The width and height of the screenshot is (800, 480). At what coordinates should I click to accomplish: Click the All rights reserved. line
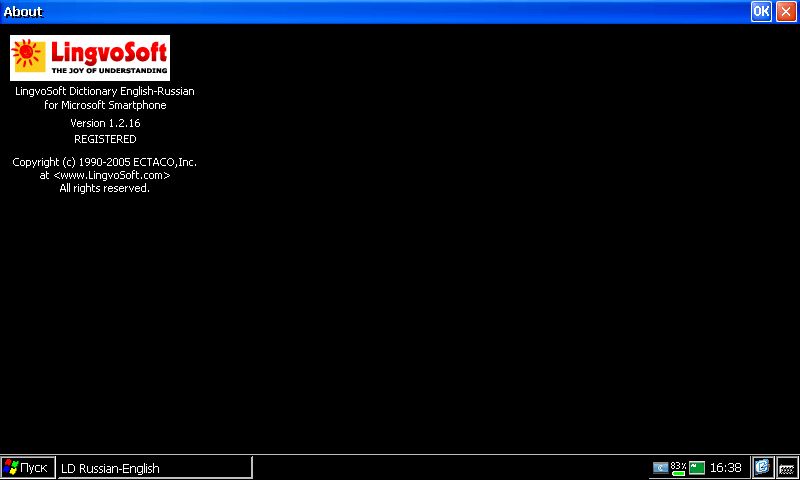pos(105,188)
